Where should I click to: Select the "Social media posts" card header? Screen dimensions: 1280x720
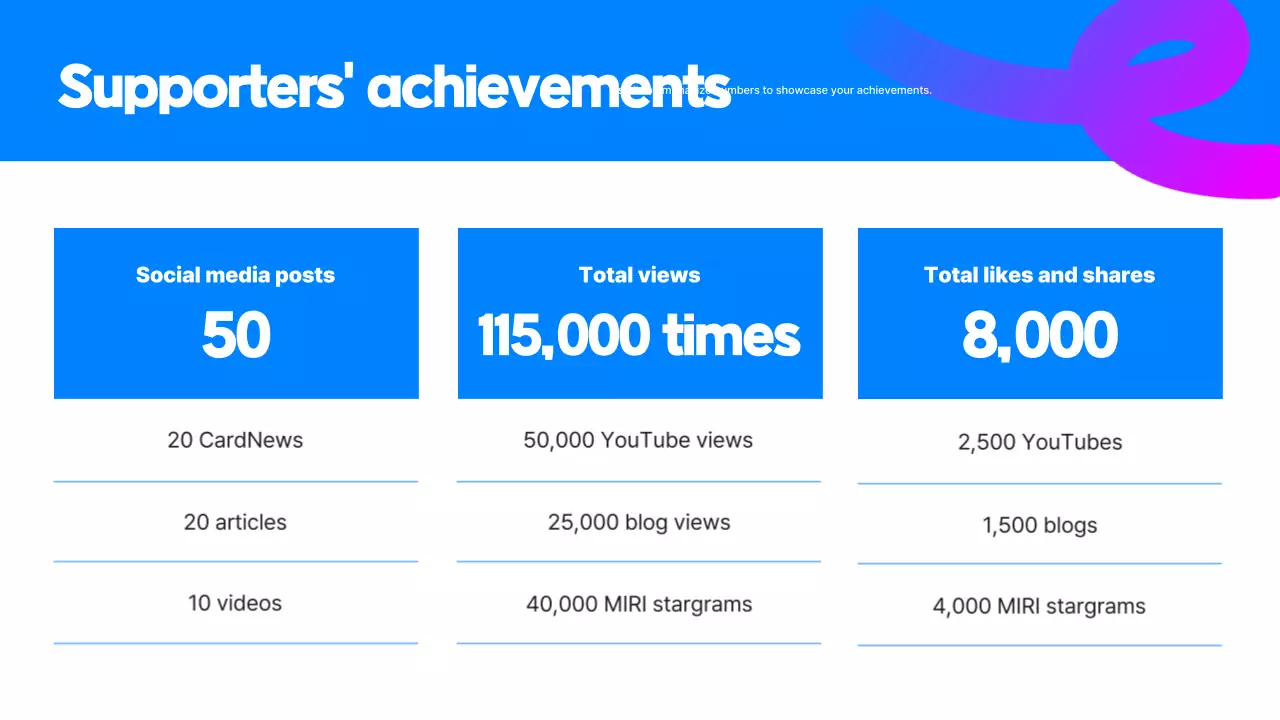pyautogui.click(x=235, y=275)
